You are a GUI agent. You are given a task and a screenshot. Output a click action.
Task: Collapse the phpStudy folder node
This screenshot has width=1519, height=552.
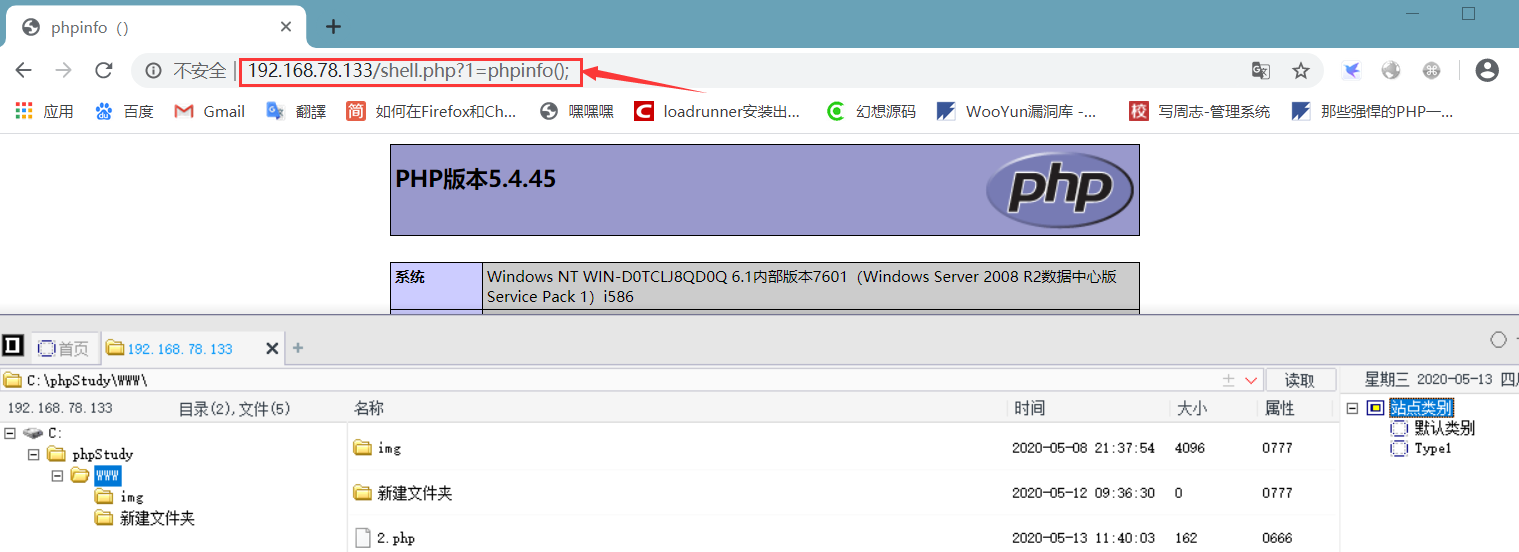click(34, 454)
